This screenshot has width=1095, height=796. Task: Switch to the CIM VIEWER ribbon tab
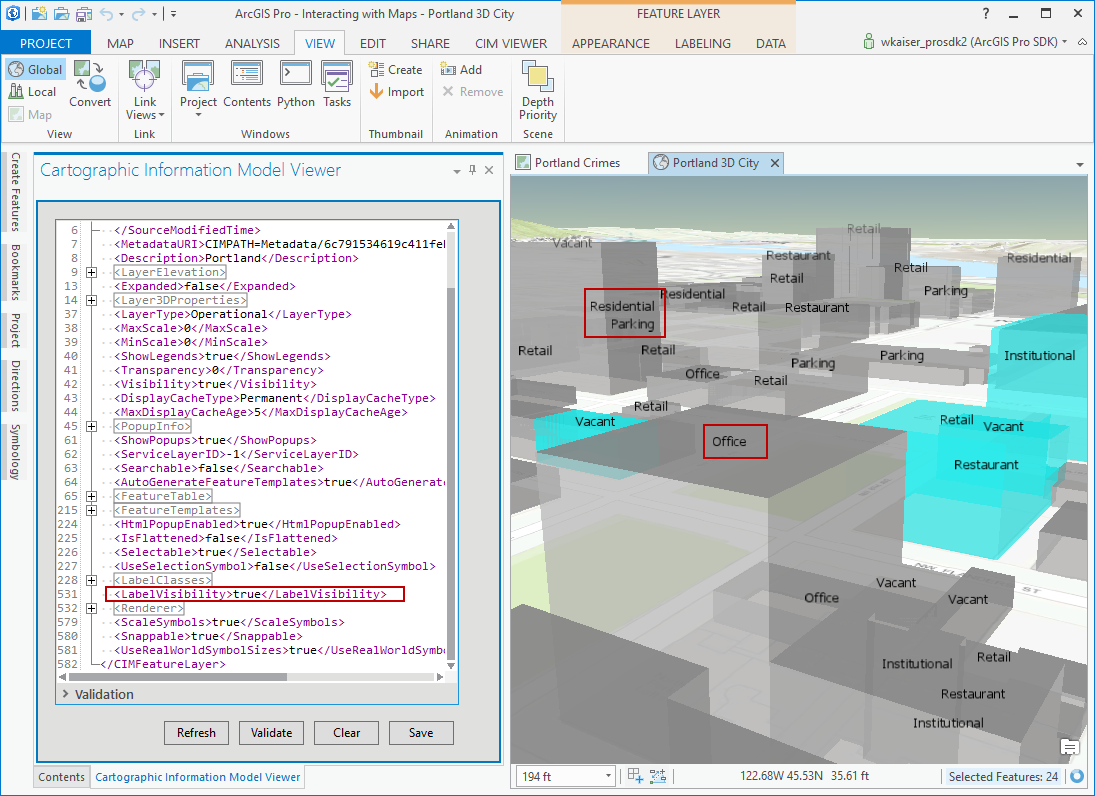[x=511, y=43]
